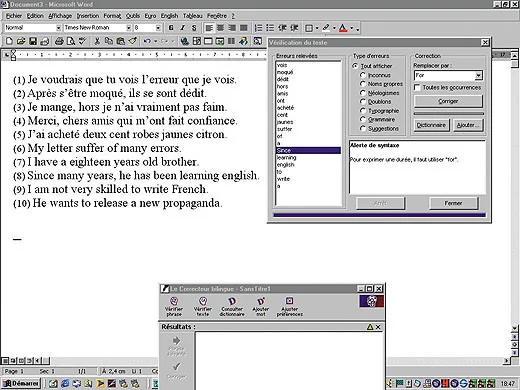Image resolution: width=520 pixels, height=390 pixels.
Task: Open the Démarrer start button
Action: [21, 383]
